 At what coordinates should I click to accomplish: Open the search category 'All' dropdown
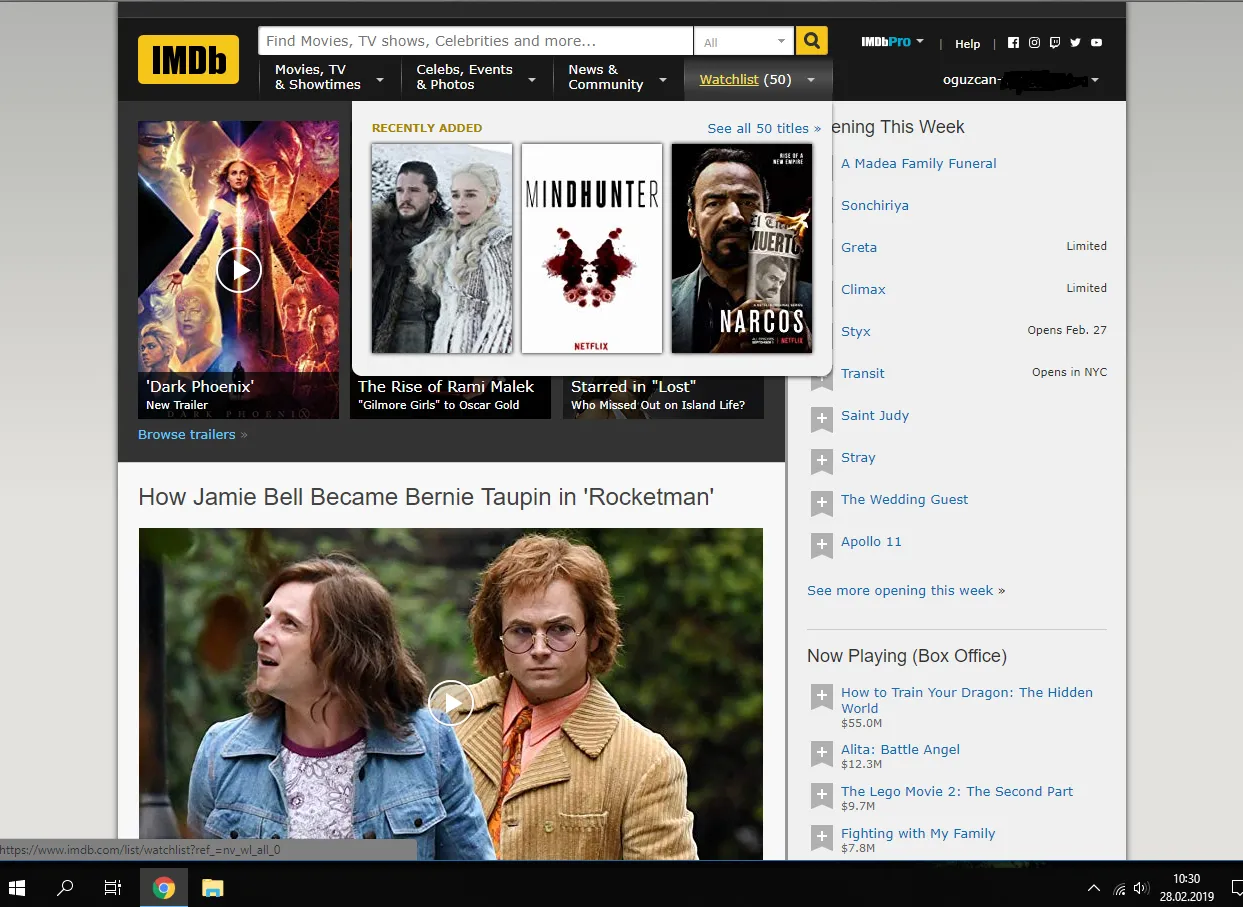(x=744, y=41)
